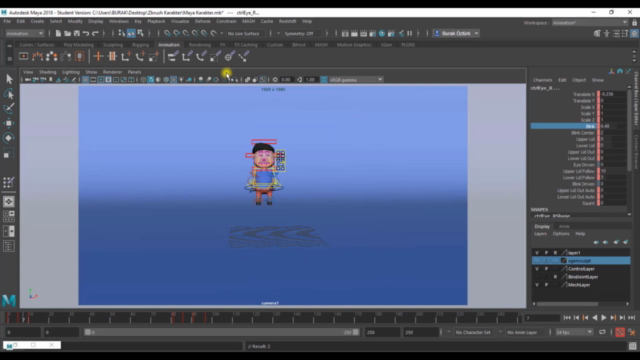Image resolution: width=640 pixels, height=360 pixels.
Task: Click the Options menu in layer editor
Action: [561, 234]
